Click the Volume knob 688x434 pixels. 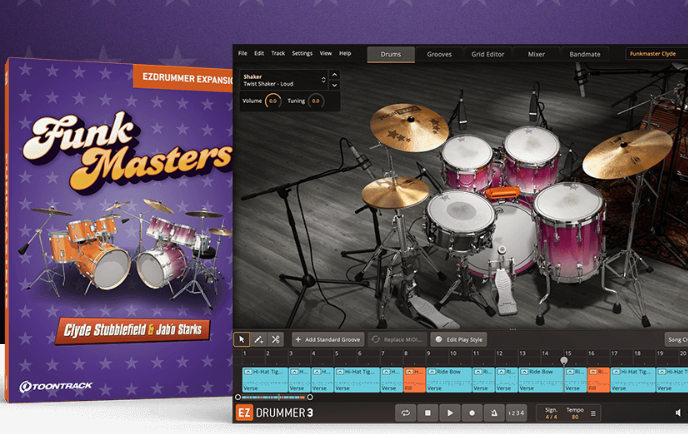[x=273, y=101]
